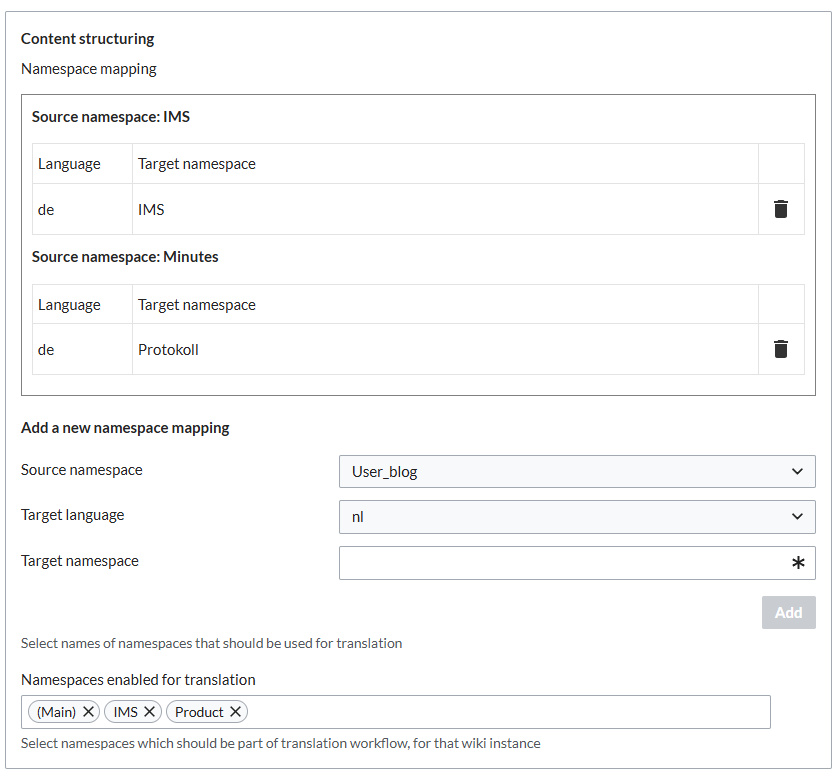Remove the Product namespace tag
This screenshot has height=779, width=837.
(x=235, y=712)
